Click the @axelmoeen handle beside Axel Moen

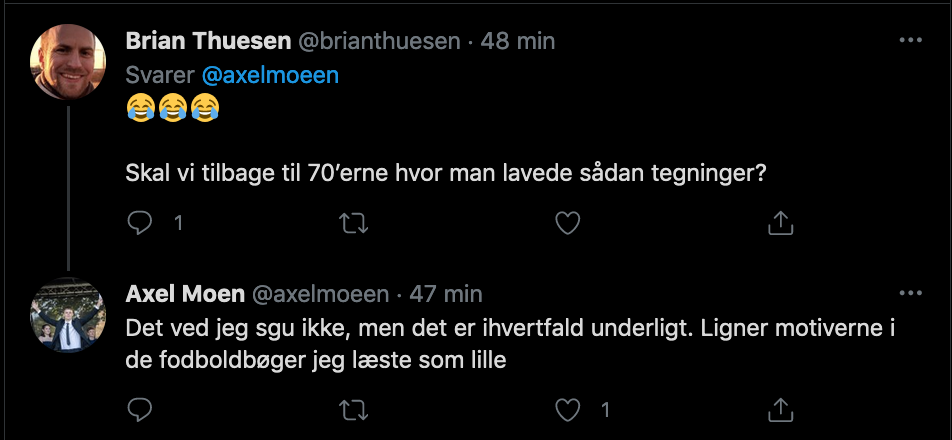(319, 294)
